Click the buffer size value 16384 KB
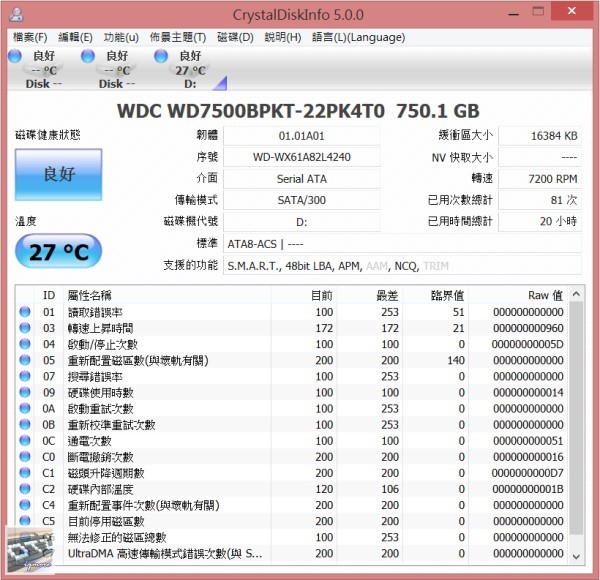 540,136
